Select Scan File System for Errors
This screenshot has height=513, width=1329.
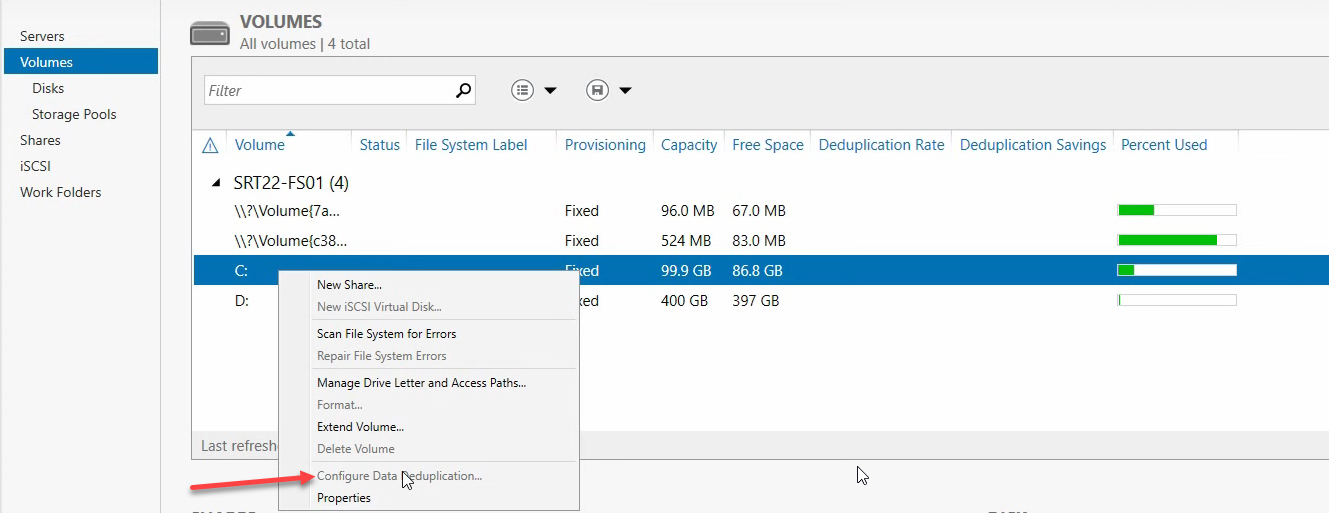click(386, 334)
